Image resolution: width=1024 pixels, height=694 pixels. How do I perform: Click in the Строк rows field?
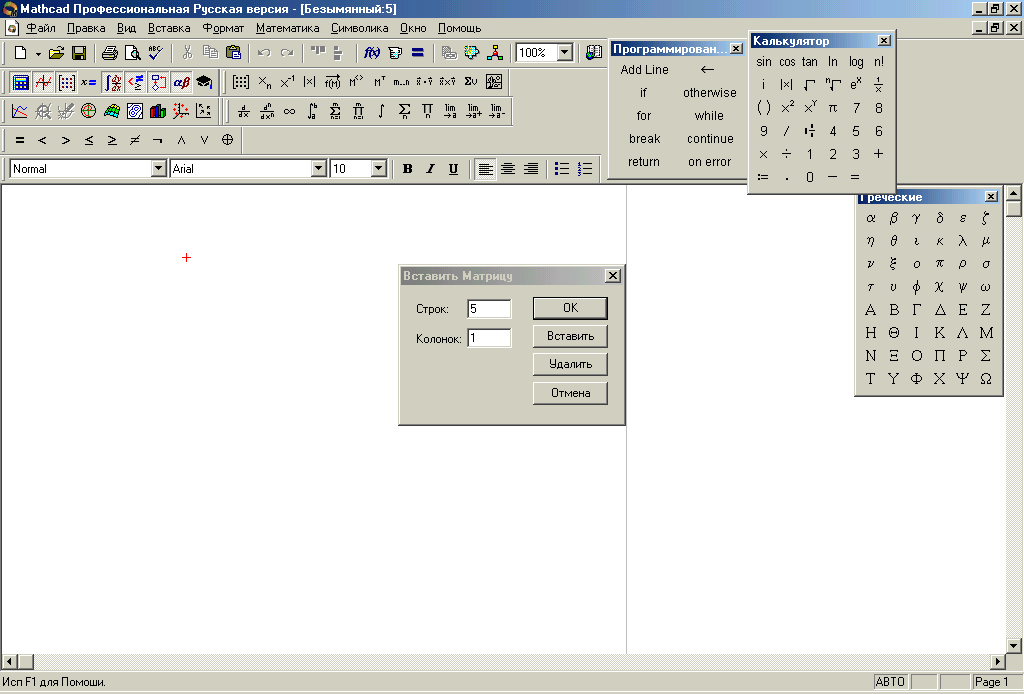click(x=489, y=309)
